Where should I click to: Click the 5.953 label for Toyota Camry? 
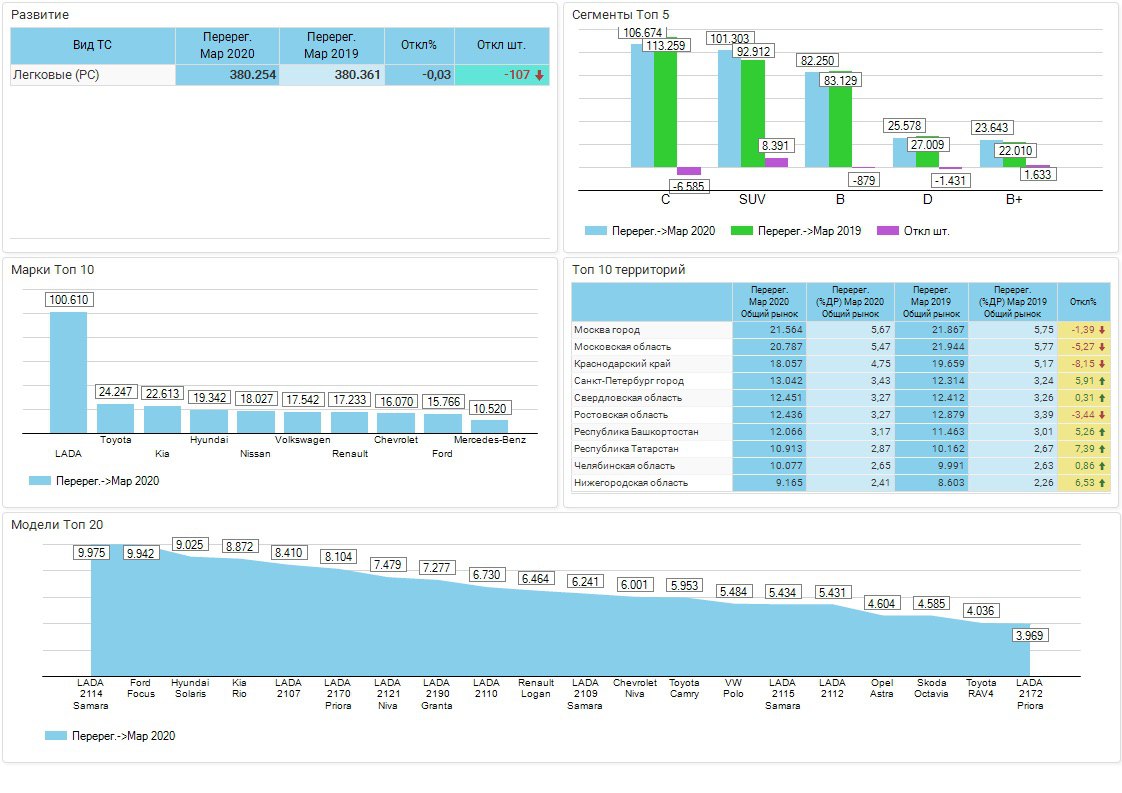684,585
